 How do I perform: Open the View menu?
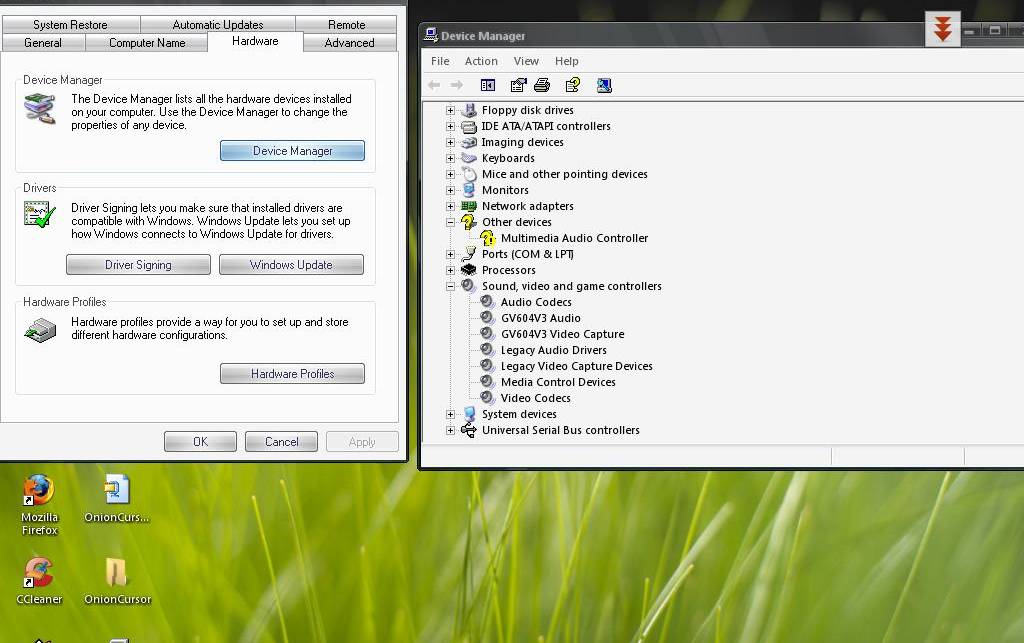pyautogui.click(x=526, y=61)
